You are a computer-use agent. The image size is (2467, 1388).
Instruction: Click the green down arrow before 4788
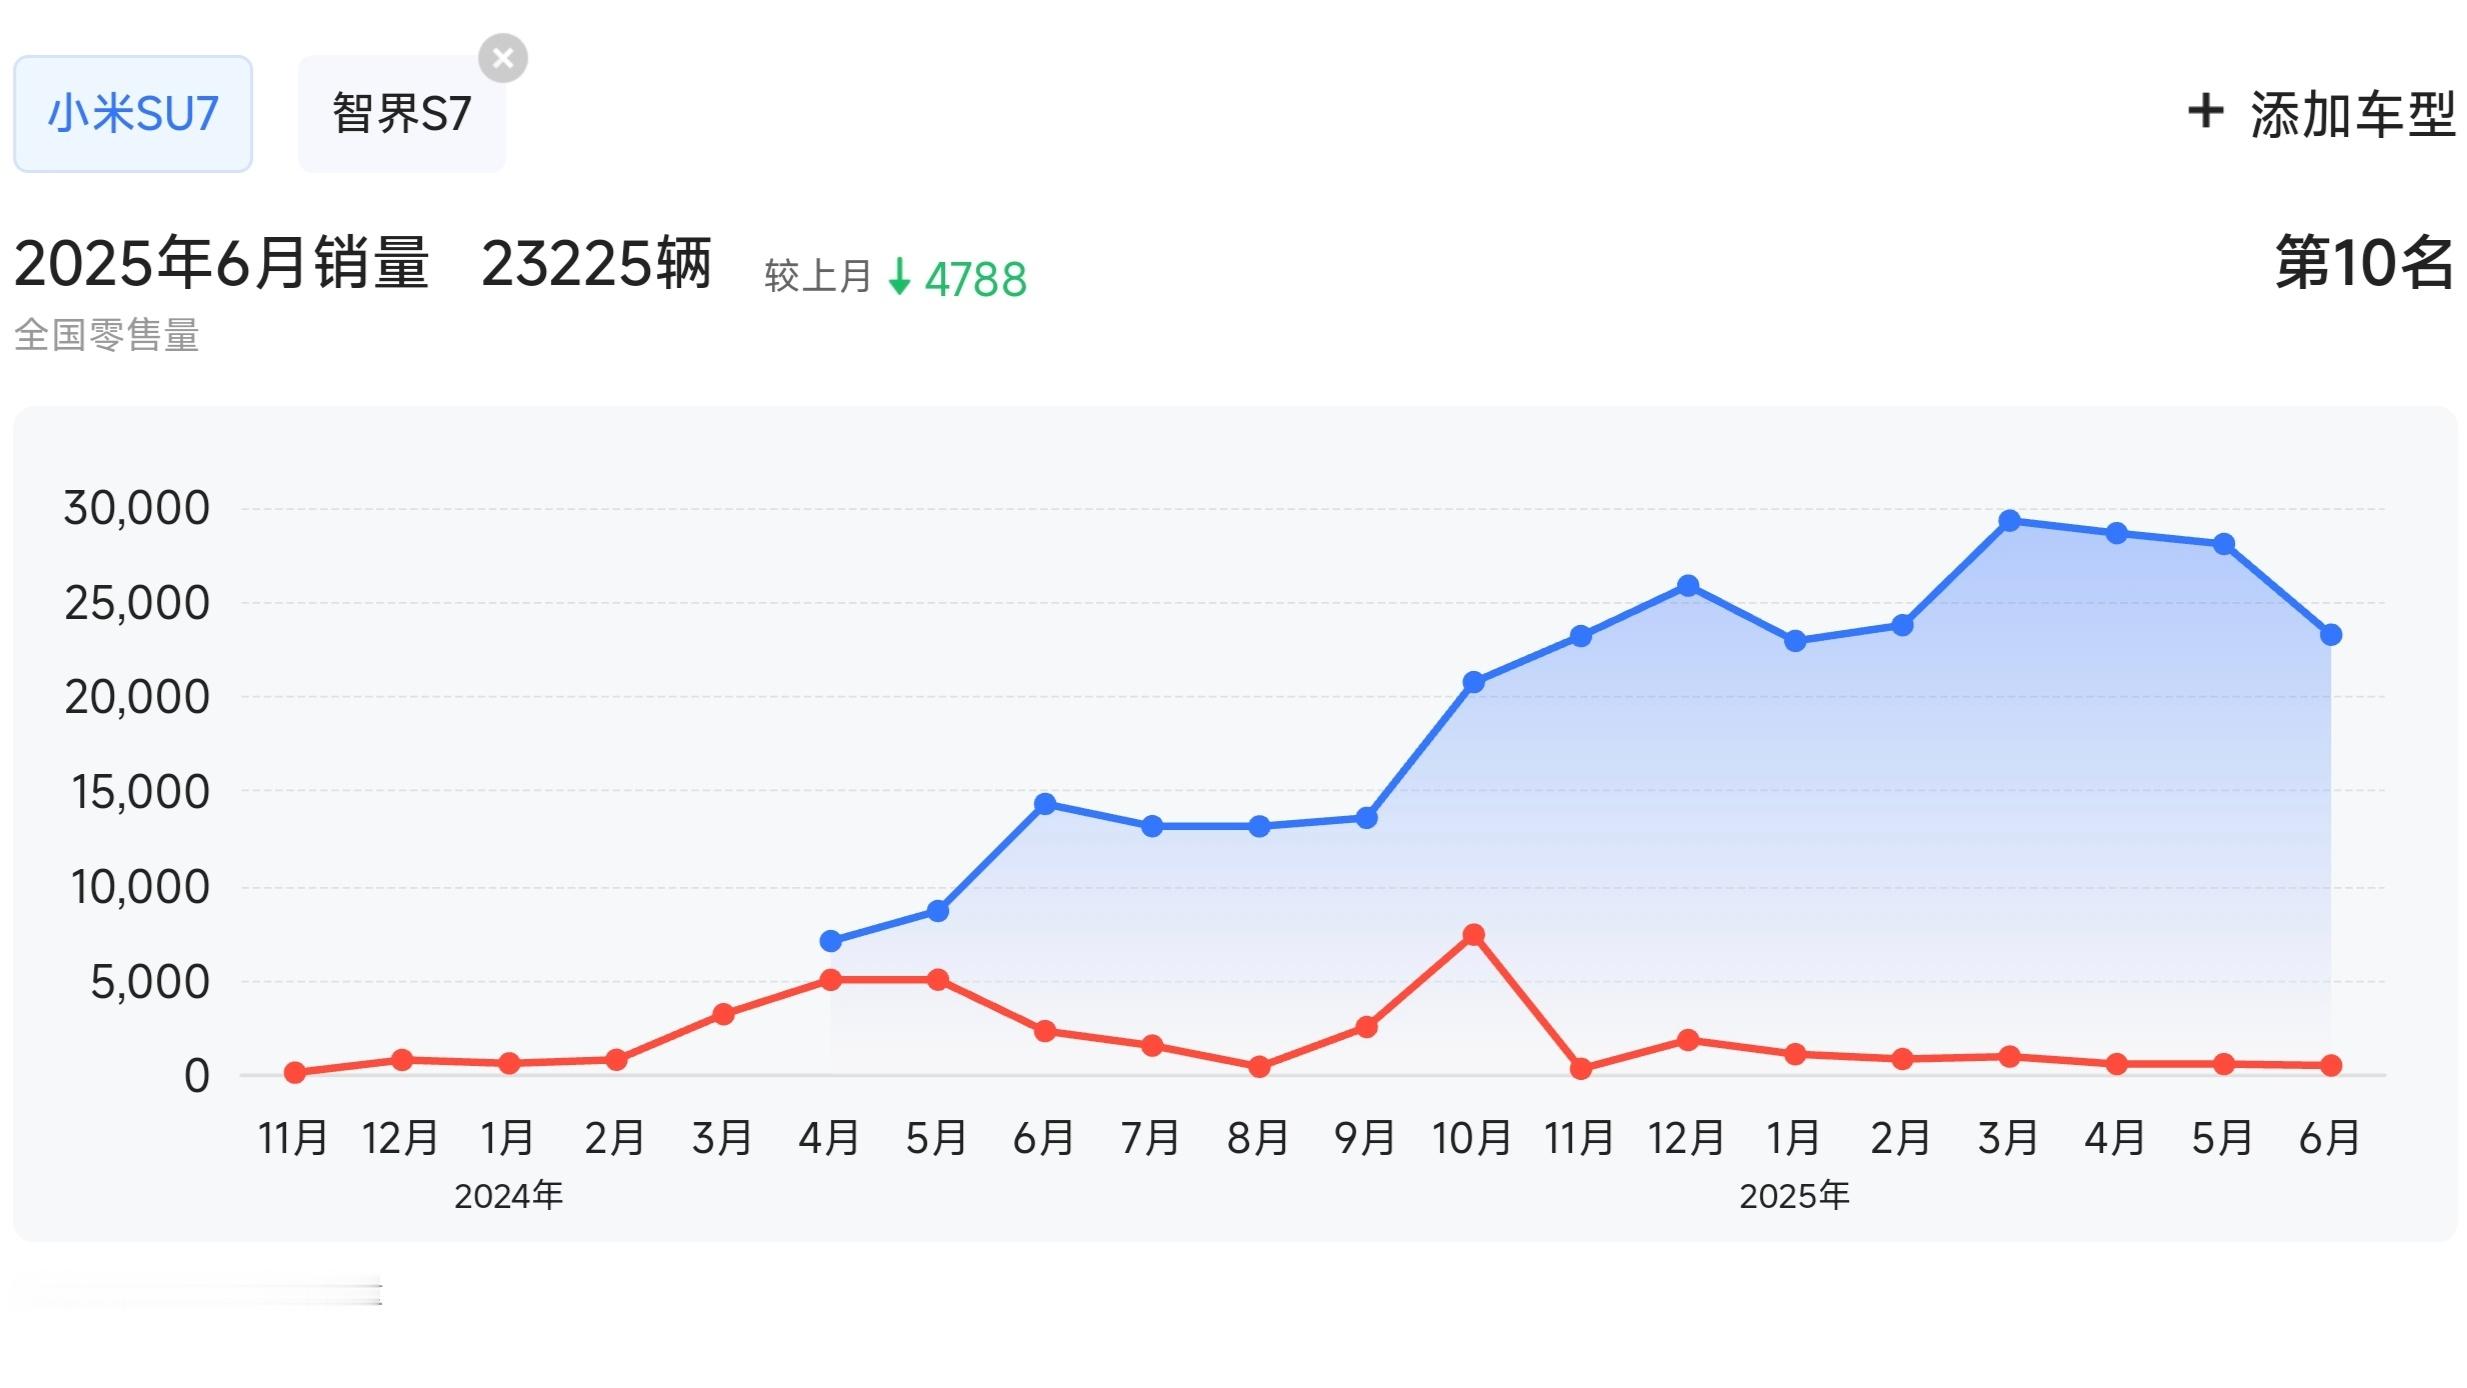tap(899, 277)
